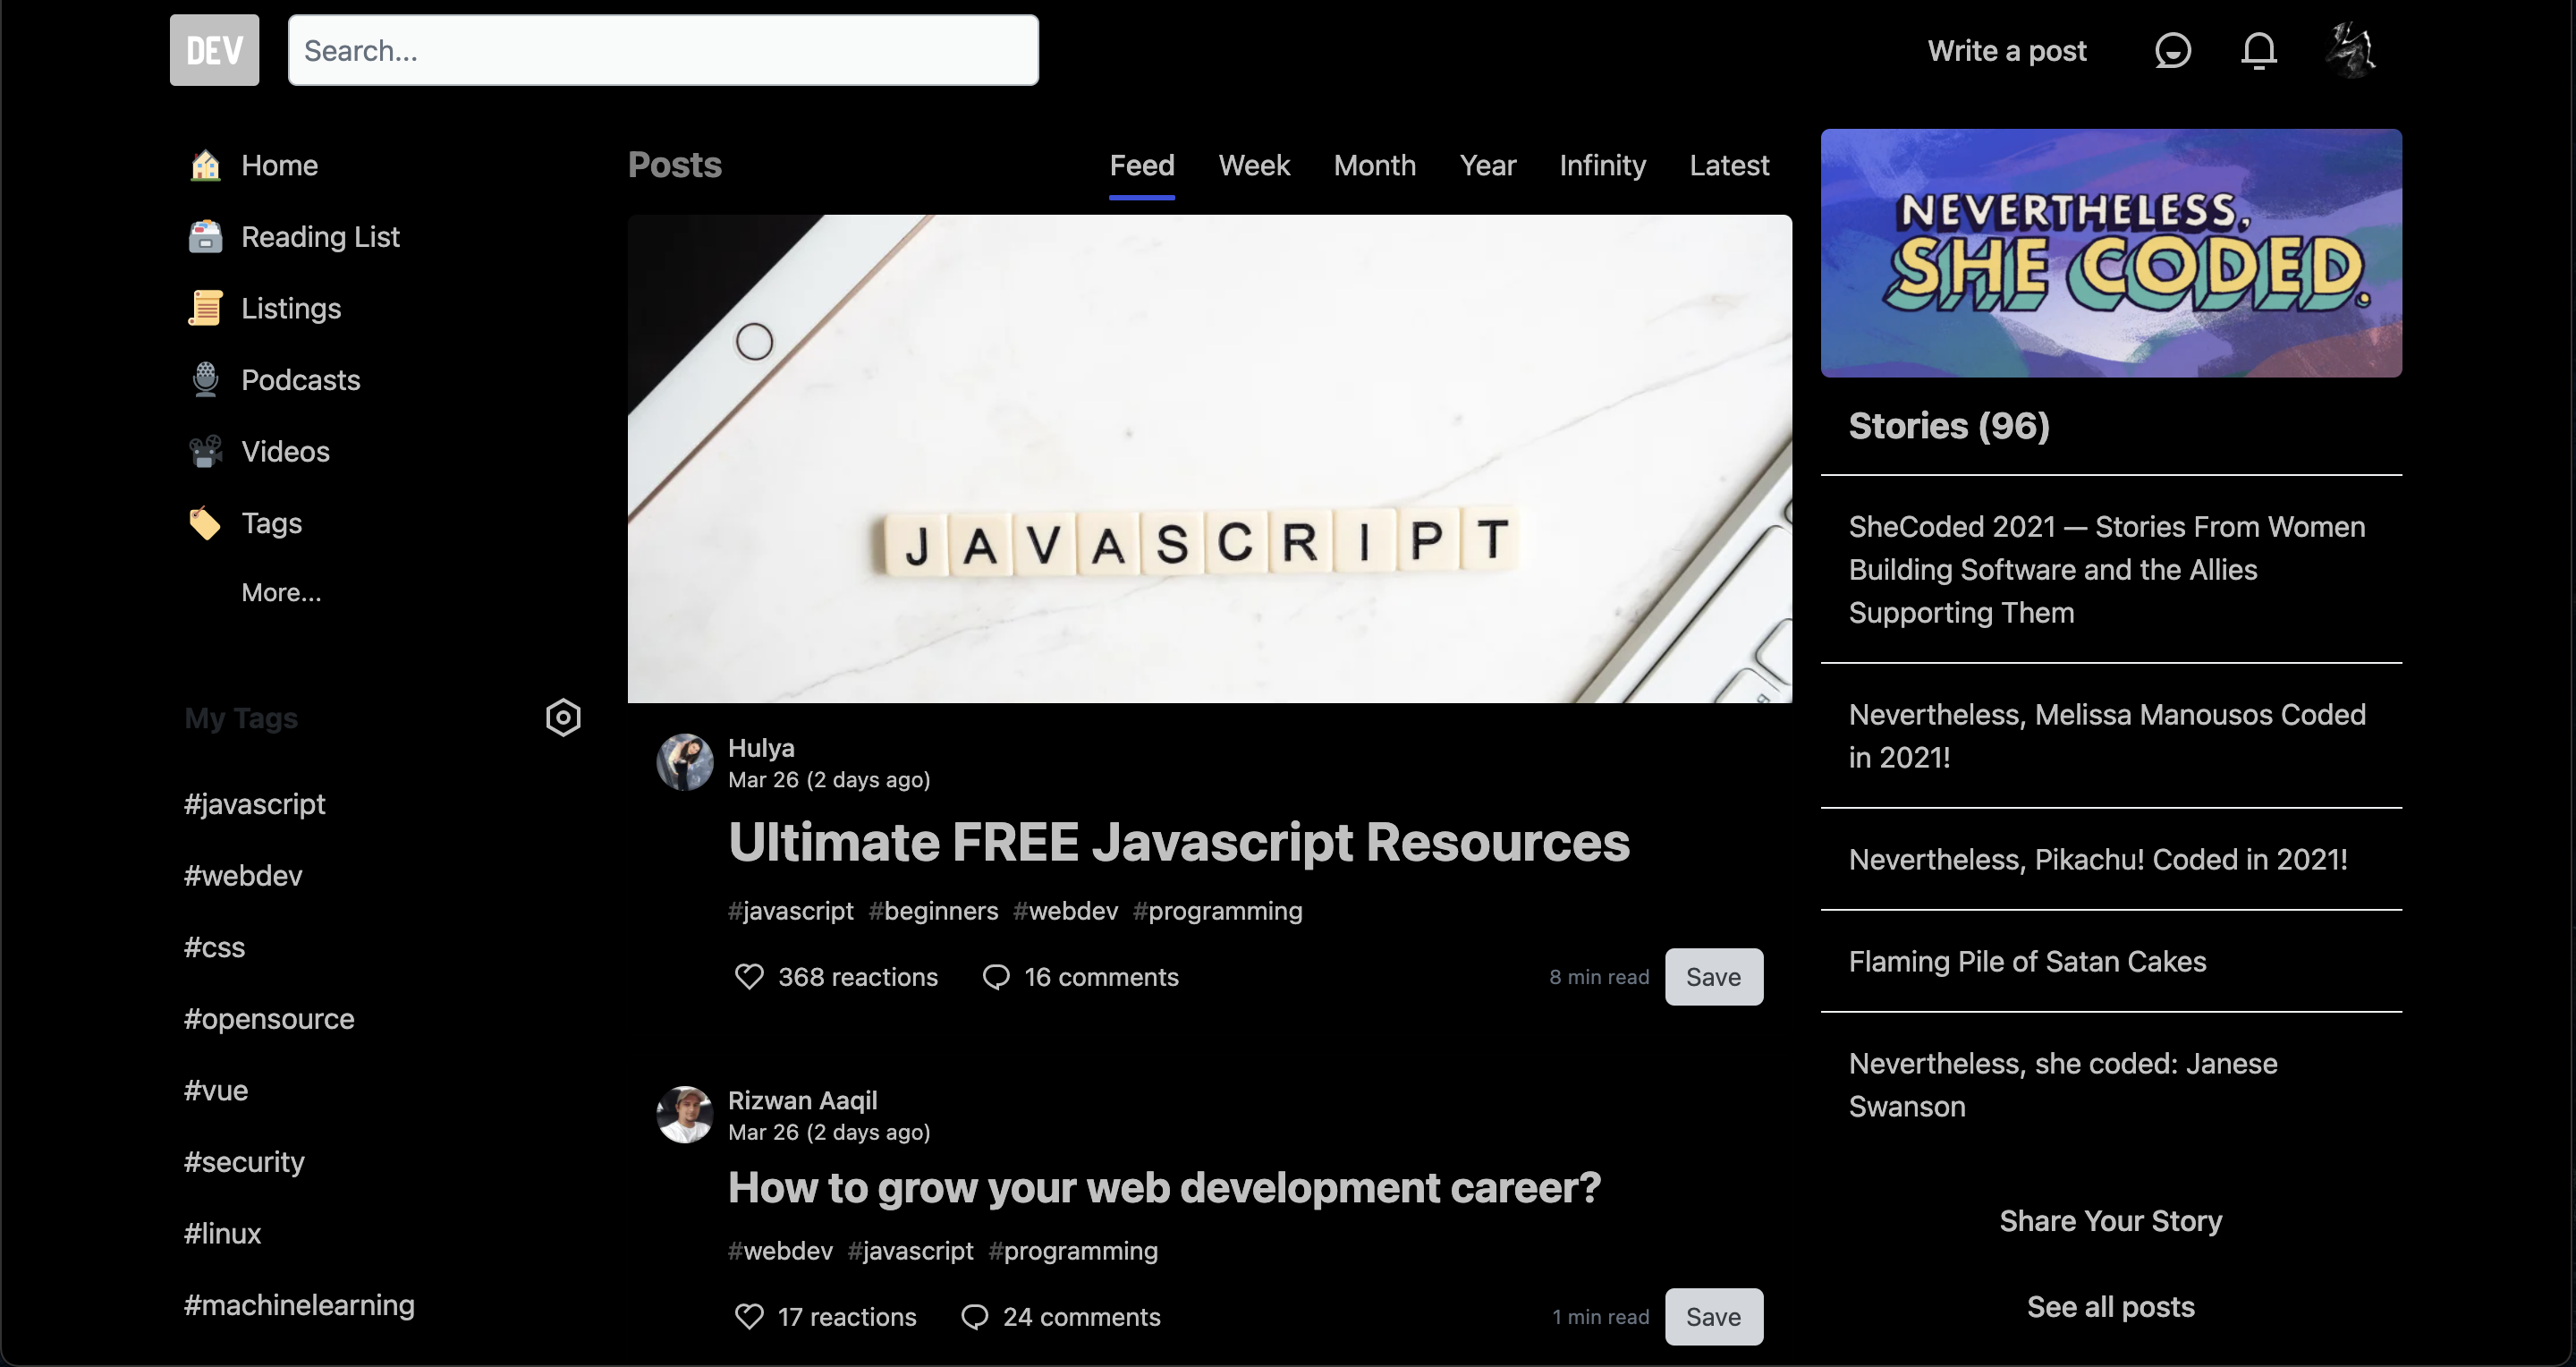The image size is (2576, 1367).
Task: Open the notifications bell
Action: [x=2258, y=50]
